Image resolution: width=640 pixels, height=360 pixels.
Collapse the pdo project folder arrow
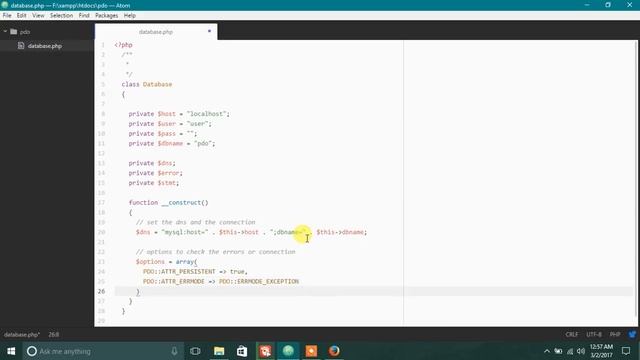click(x=5, y=31)
